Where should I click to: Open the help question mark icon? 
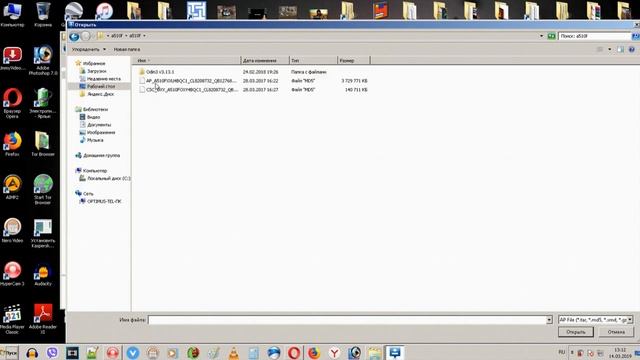click(x=631, y=49)
